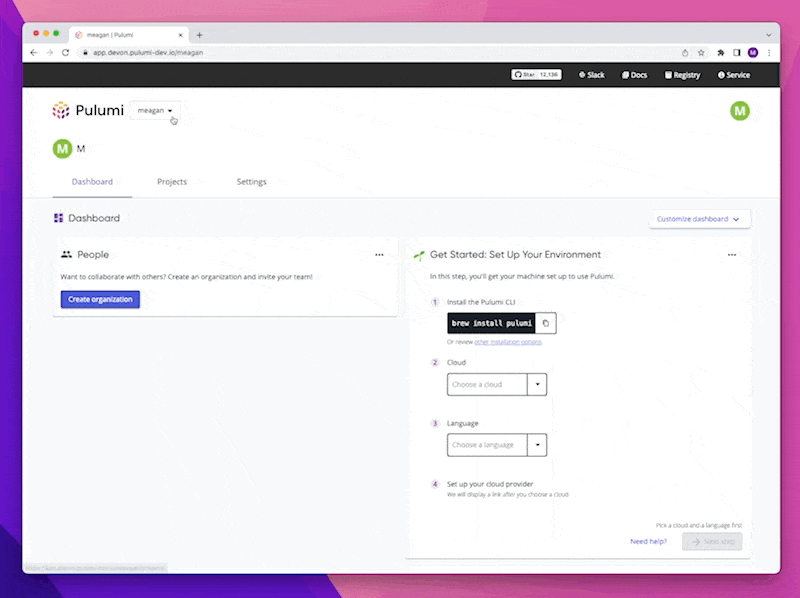Open Registry in the top bar
800x598 pixels.
pos(682,75)
